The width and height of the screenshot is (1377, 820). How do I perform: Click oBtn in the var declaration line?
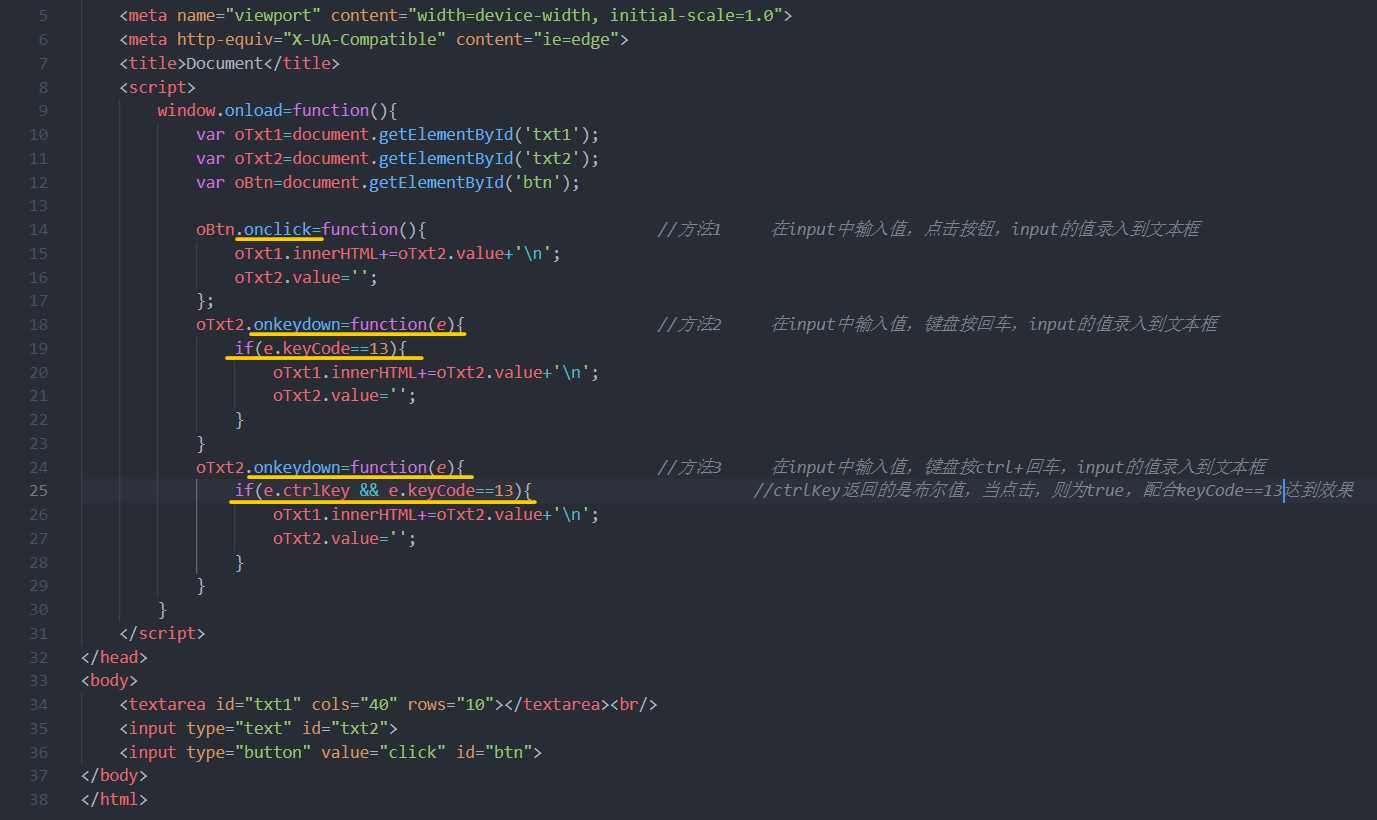(254, 182)
